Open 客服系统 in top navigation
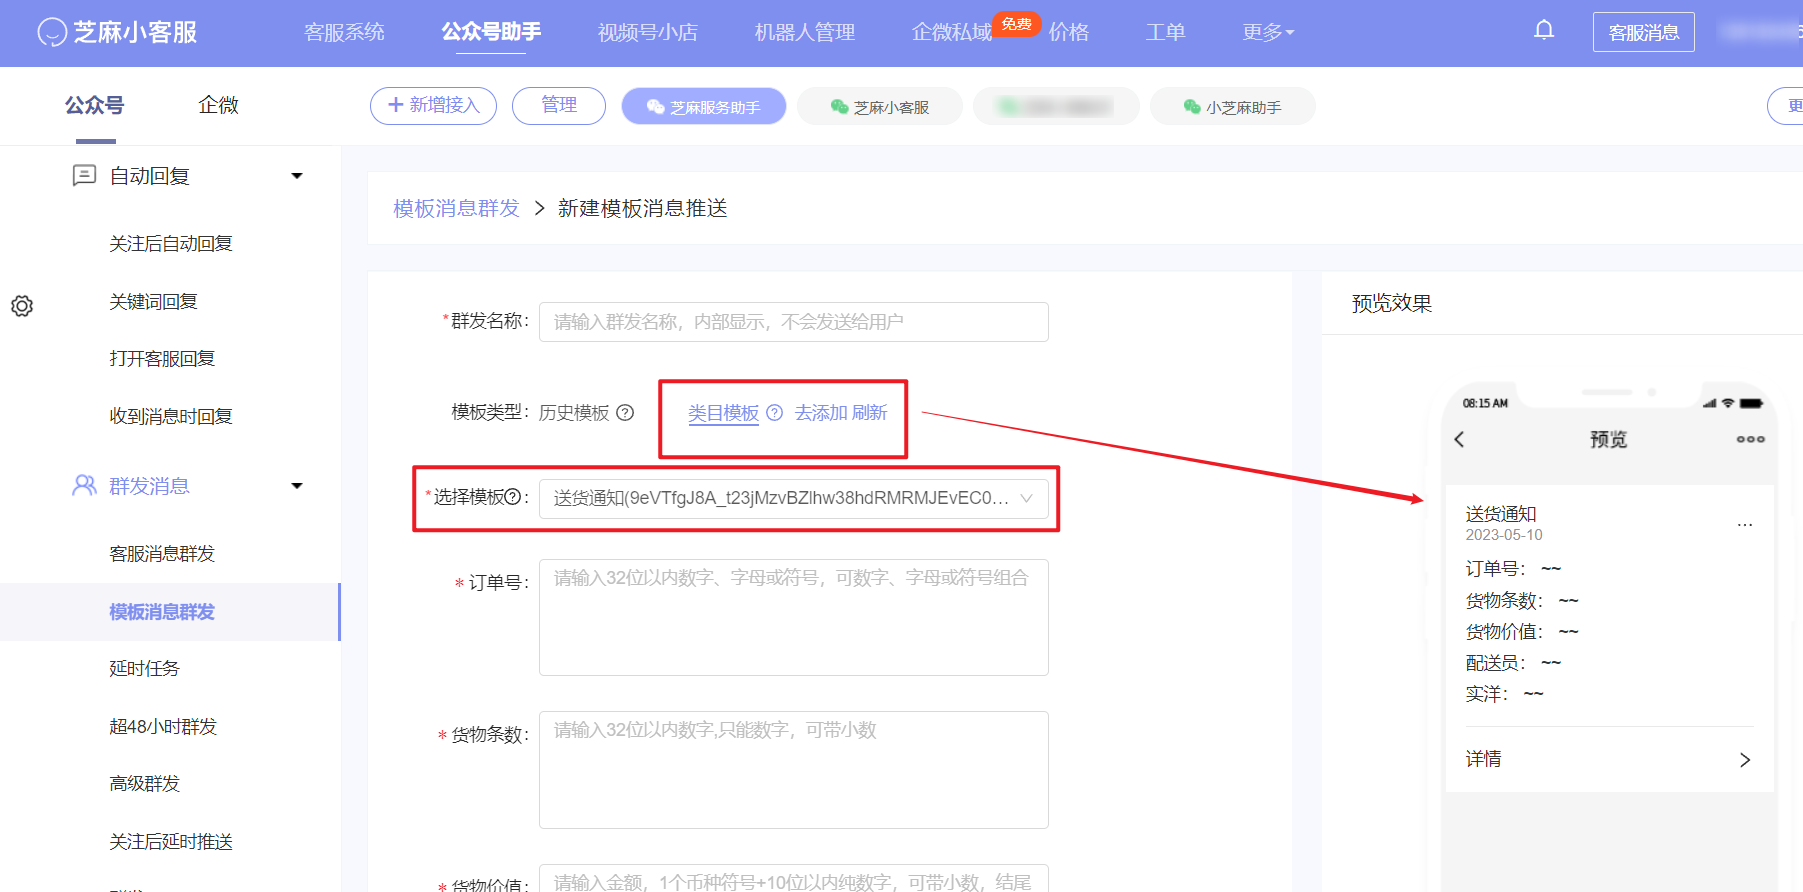 coord(344,32)
